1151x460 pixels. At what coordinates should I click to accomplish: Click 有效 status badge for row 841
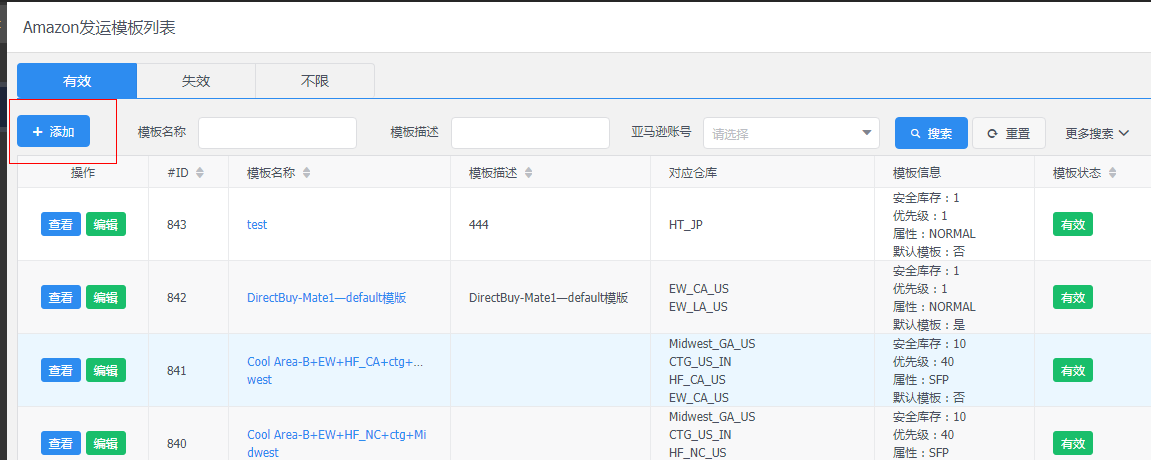(x=1072, y=370)
